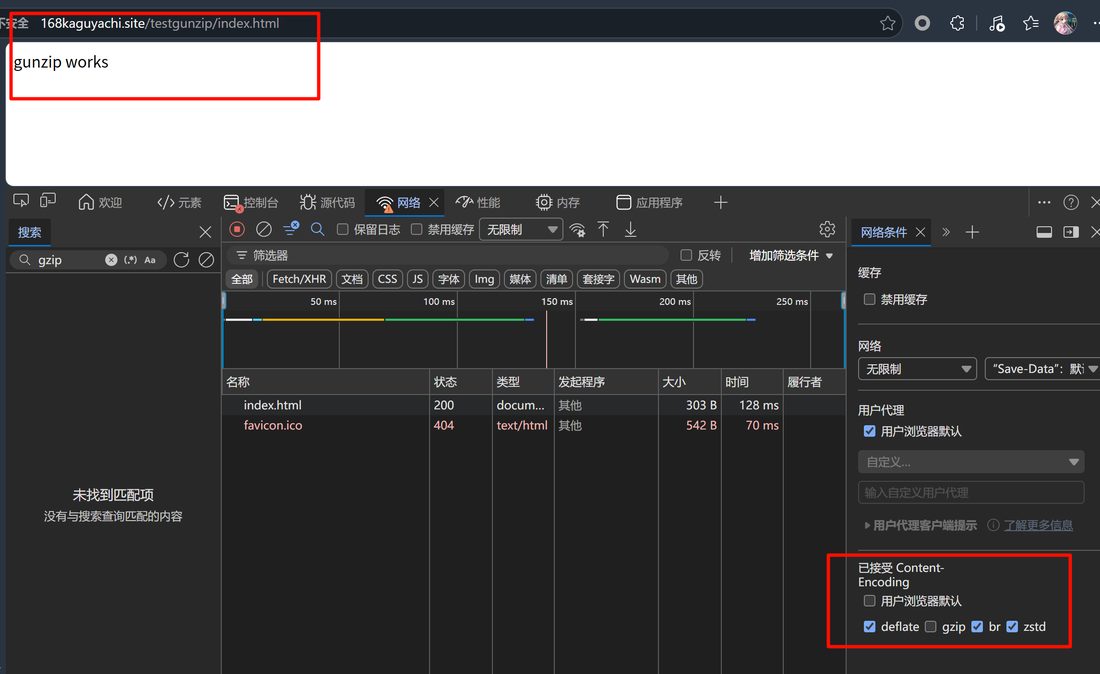The height and width of the screenshot is (674, 1100).
Task: Open 无限制 dropdown under 网络 section
Action: pyautogui.click(x=917, y=369)
